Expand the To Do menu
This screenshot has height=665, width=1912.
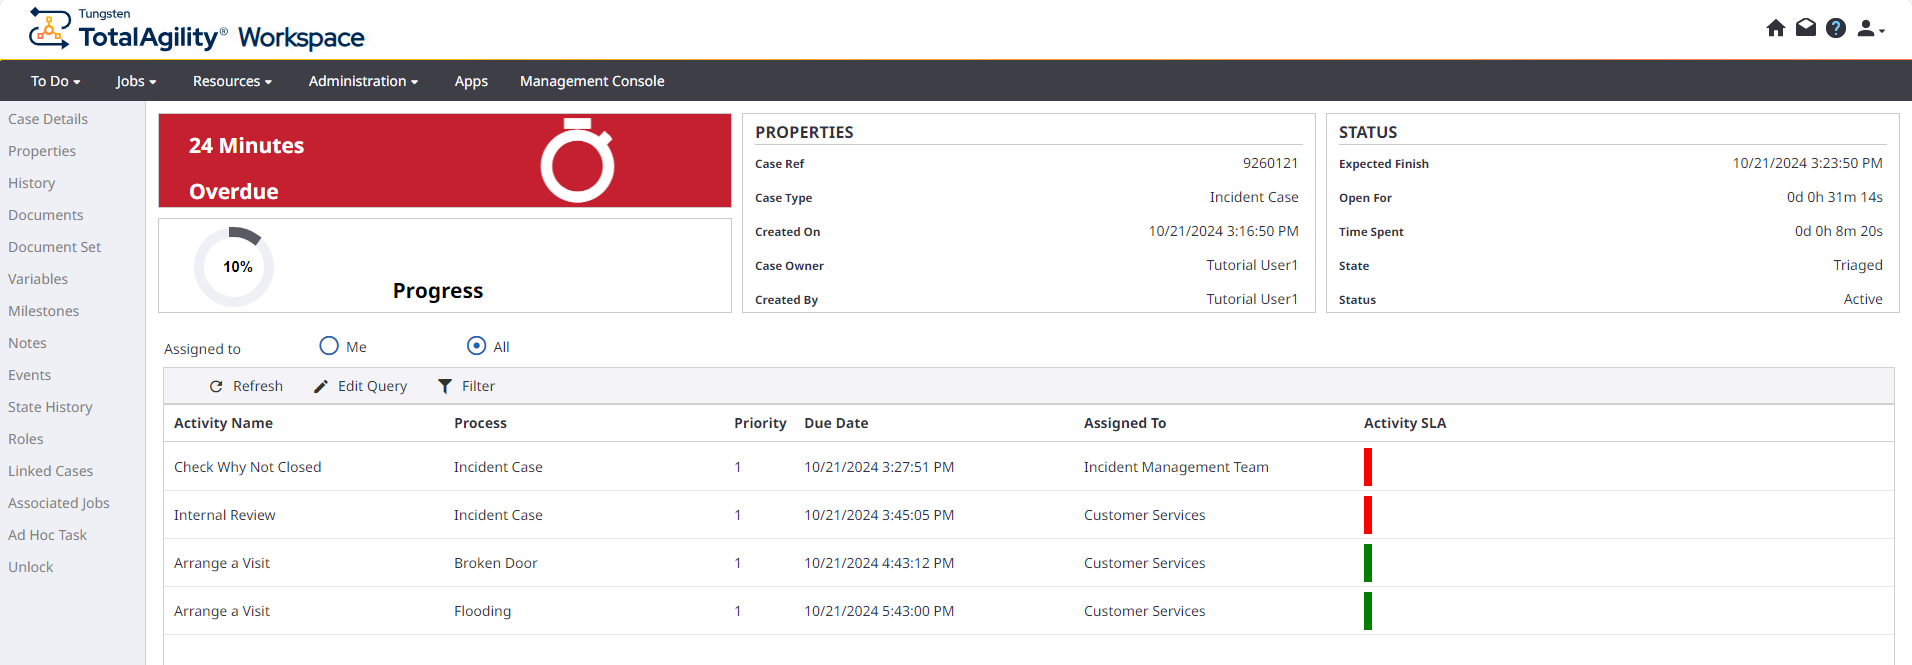pyautogui.click(x=55, y=81)
